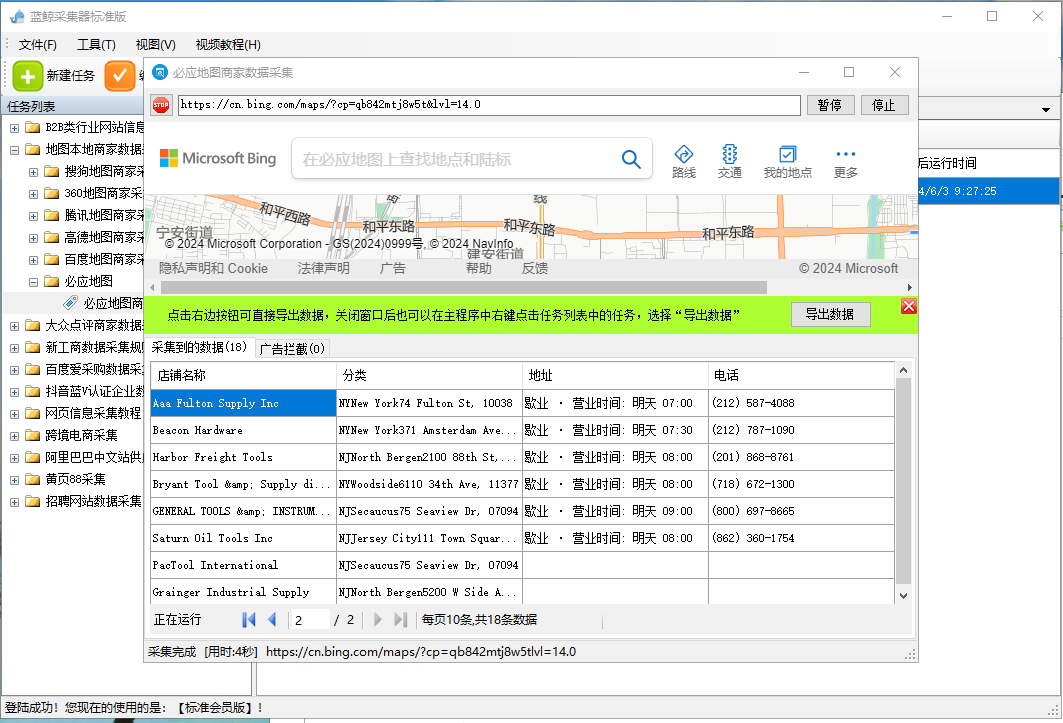Select the 新工商数据采集规 tree item
This screenshot has width=1063, height=723.
click(94, 348)
